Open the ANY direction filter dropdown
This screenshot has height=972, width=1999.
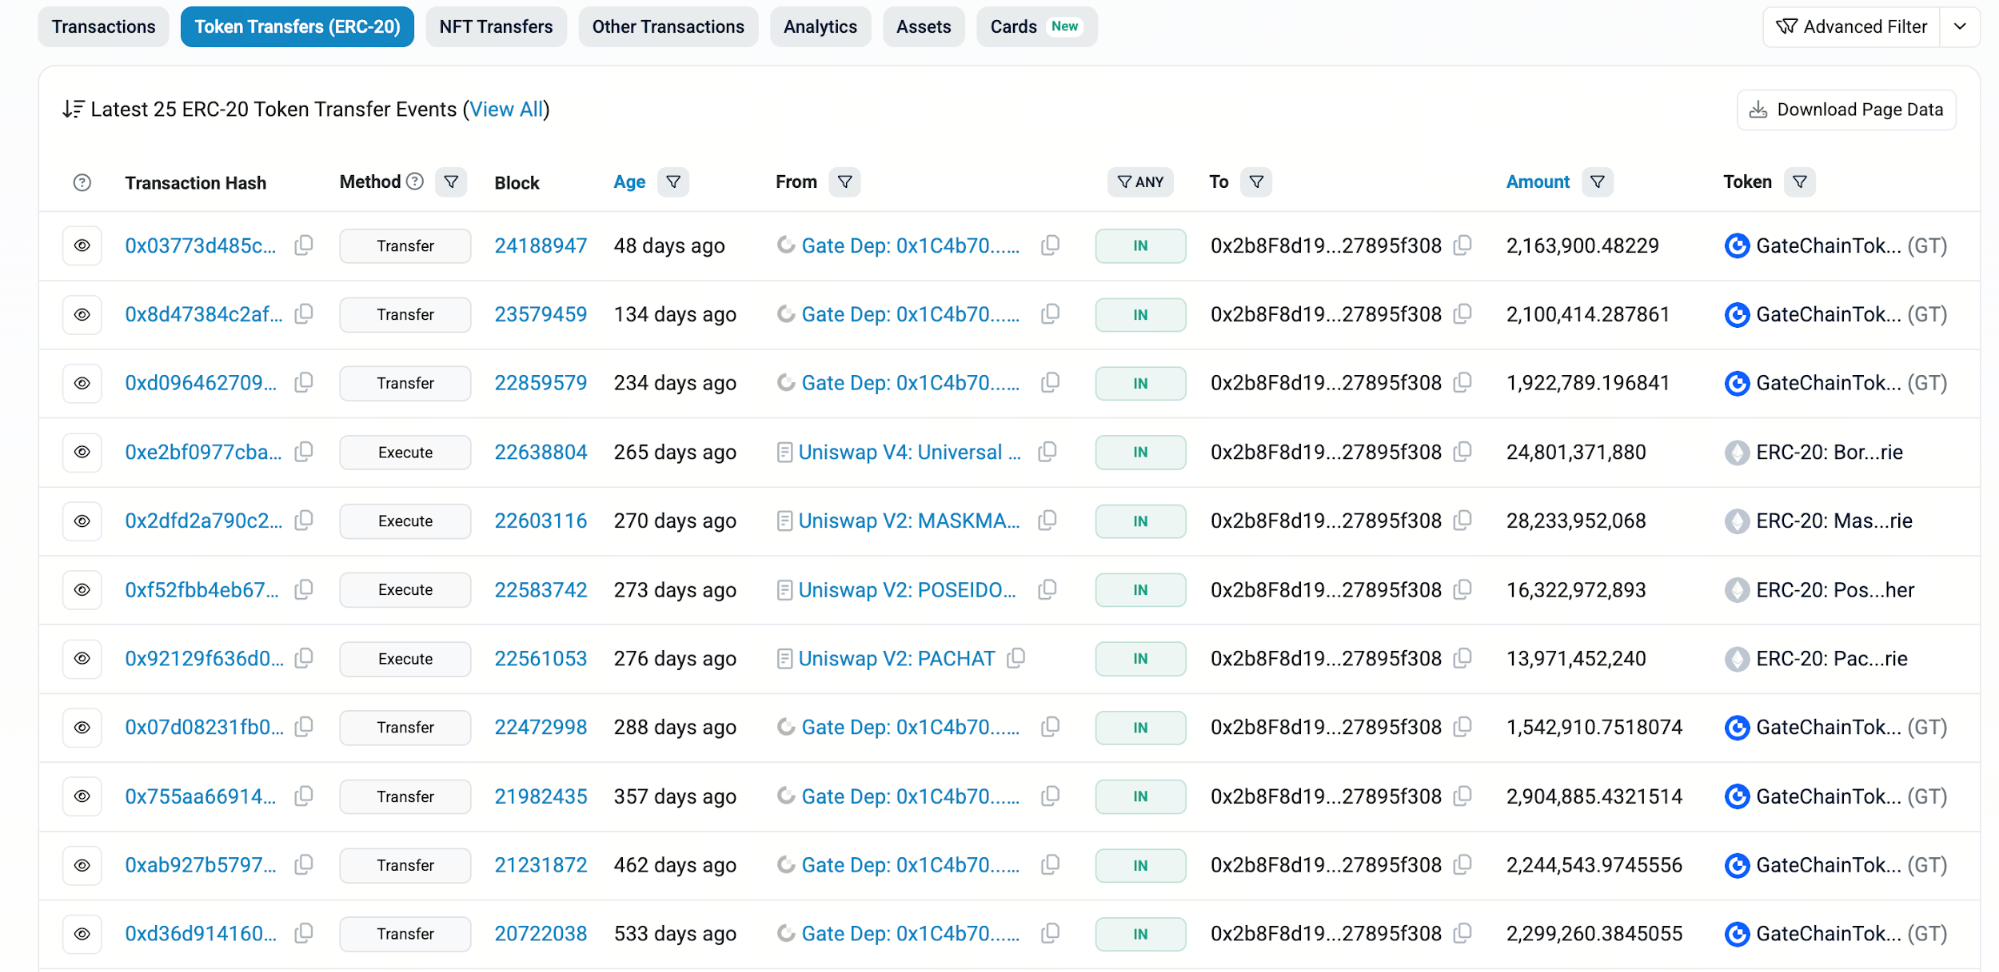(x=1140, y=182)
